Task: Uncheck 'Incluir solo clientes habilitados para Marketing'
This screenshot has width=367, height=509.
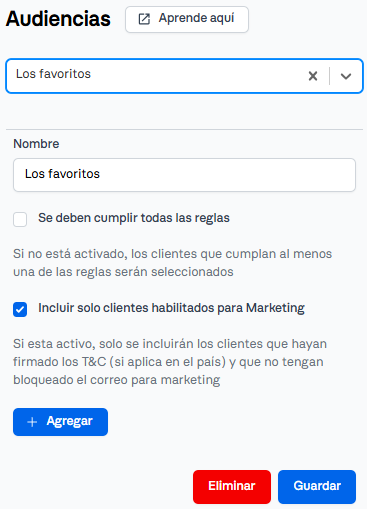Action: pyautogui.click(x=20, y=309)
